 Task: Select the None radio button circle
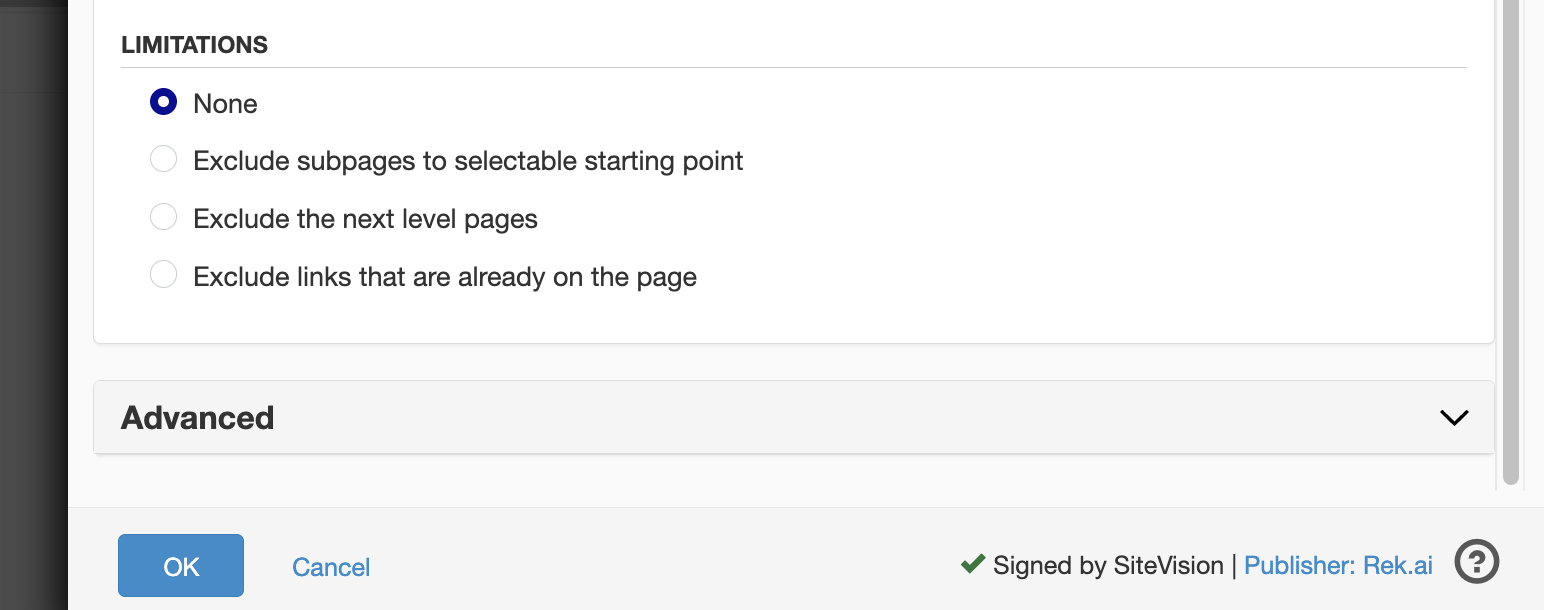[x=163, y=102]
